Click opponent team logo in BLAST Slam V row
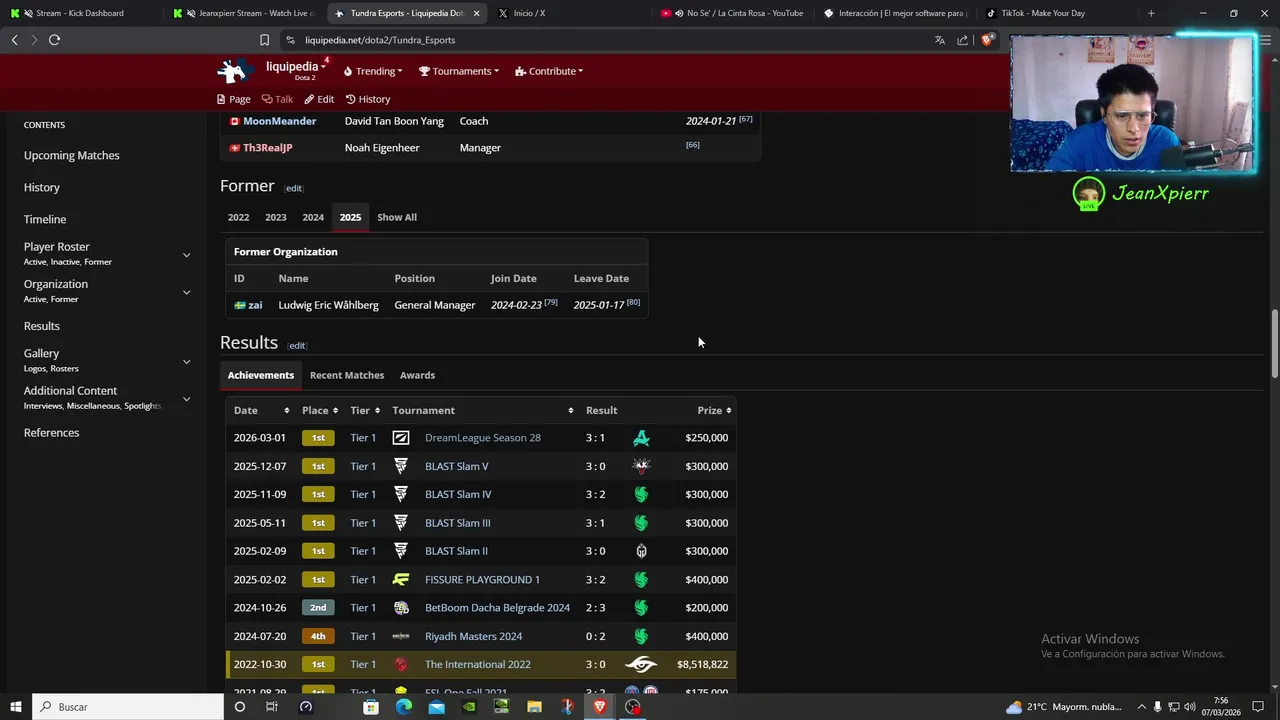1280x720 pixels. click(641, 466)
